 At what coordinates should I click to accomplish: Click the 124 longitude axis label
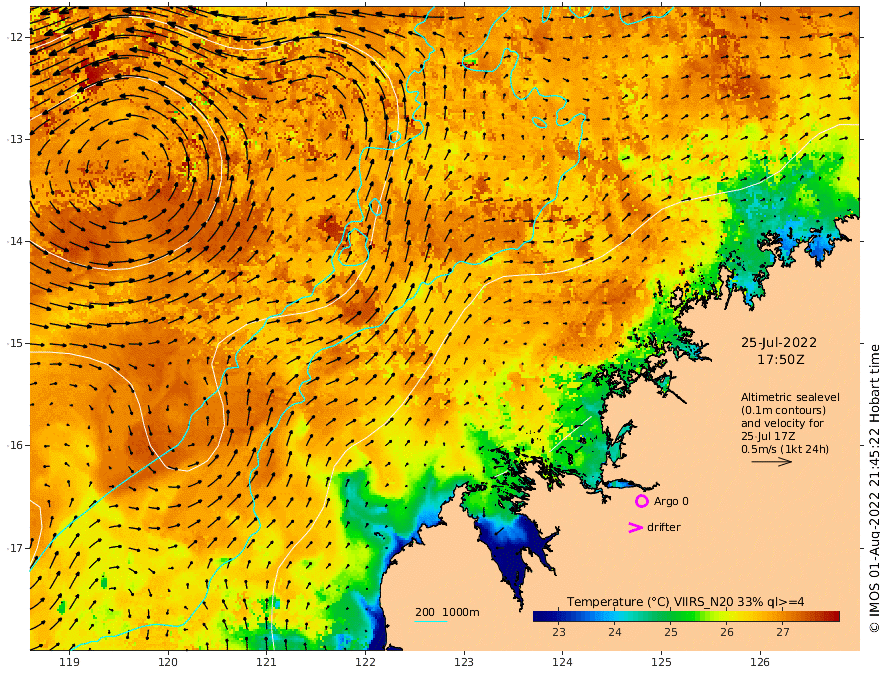pyautogui.click(x=562, y=662)
